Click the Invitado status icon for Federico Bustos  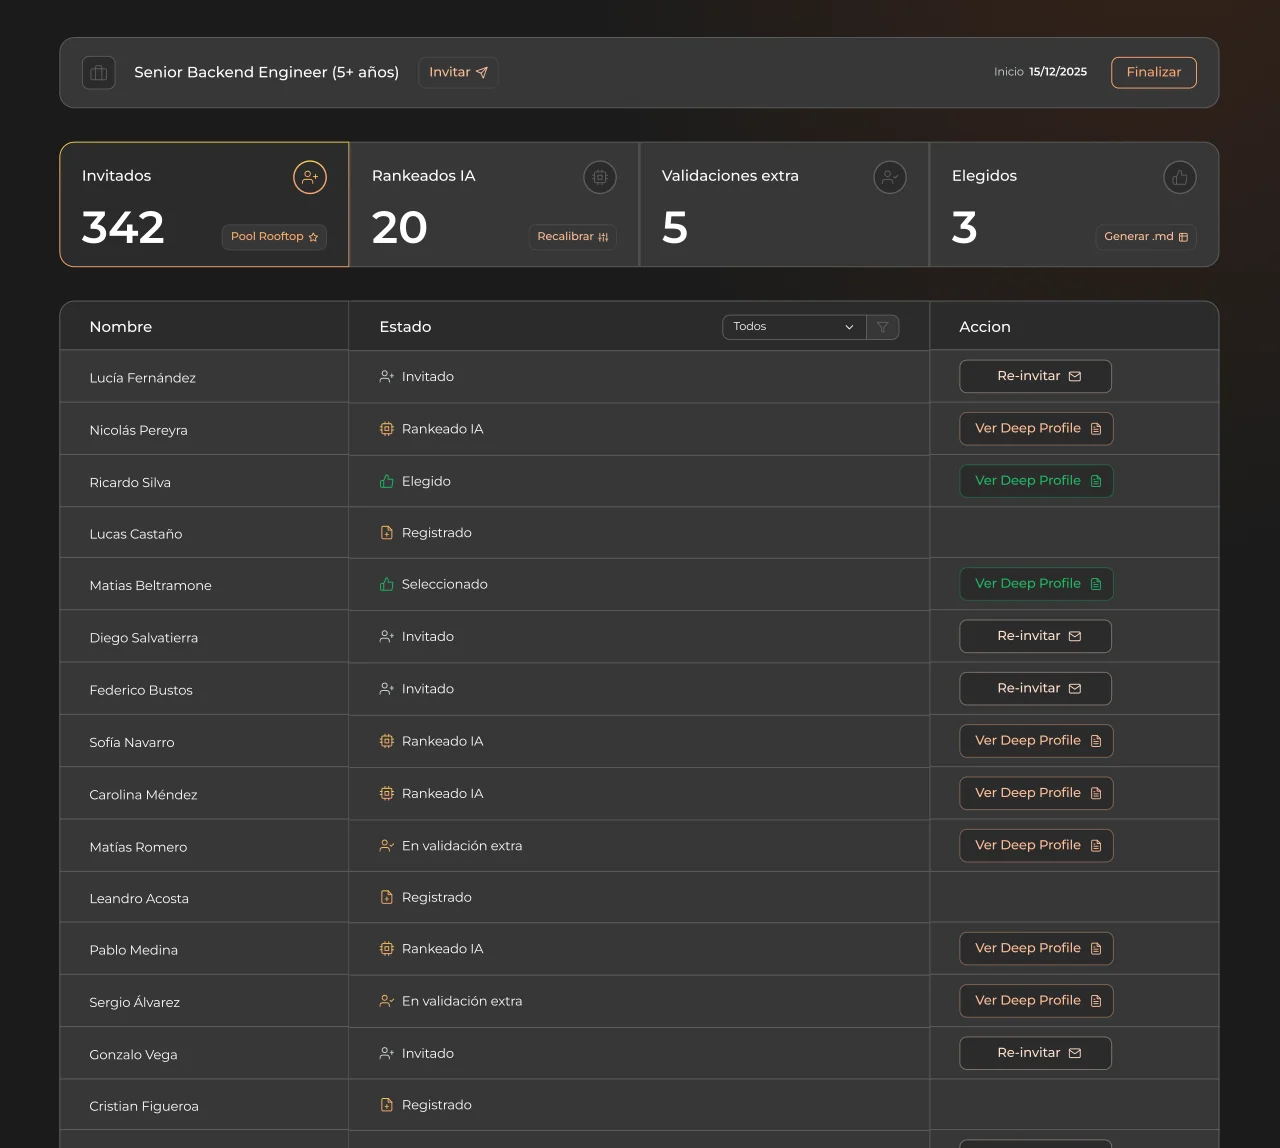point(387,689)
